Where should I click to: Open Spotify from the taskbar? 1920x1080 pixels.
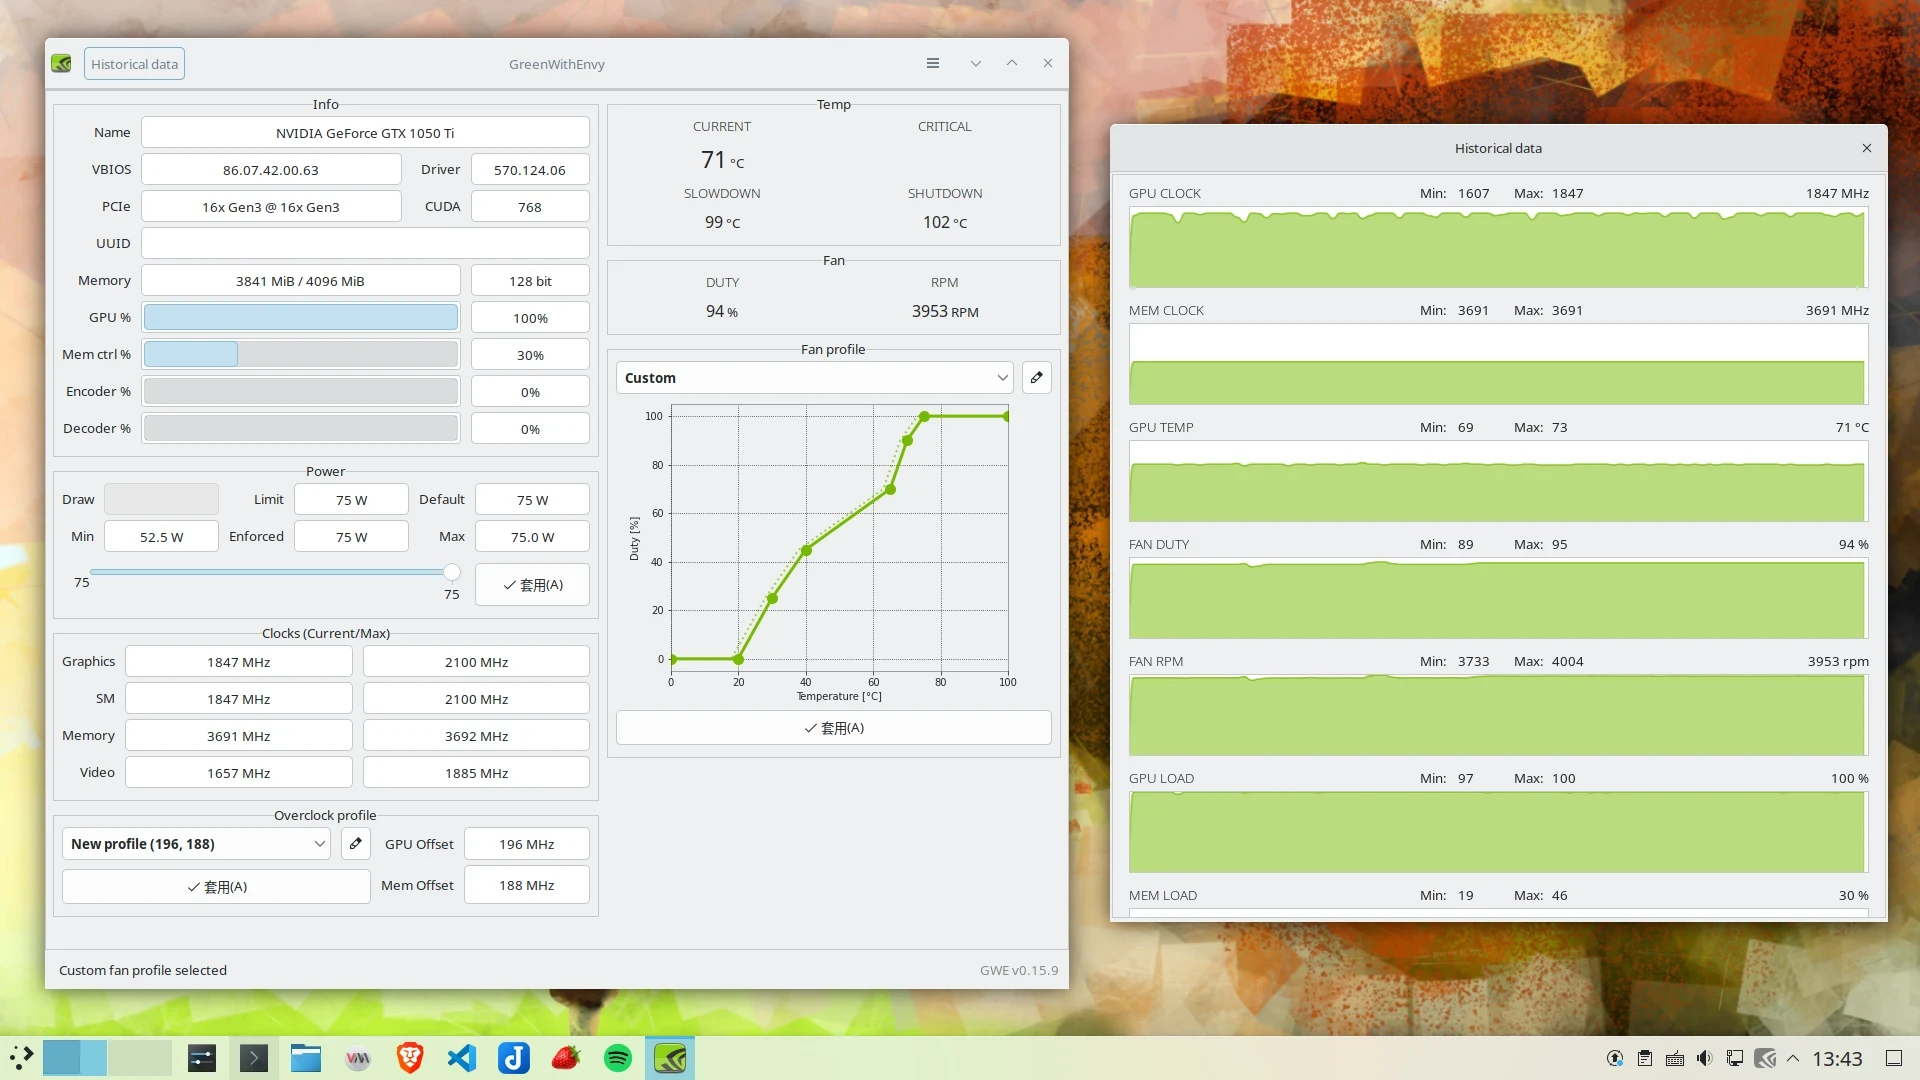pyautogui.click(x=618, y=1058)
